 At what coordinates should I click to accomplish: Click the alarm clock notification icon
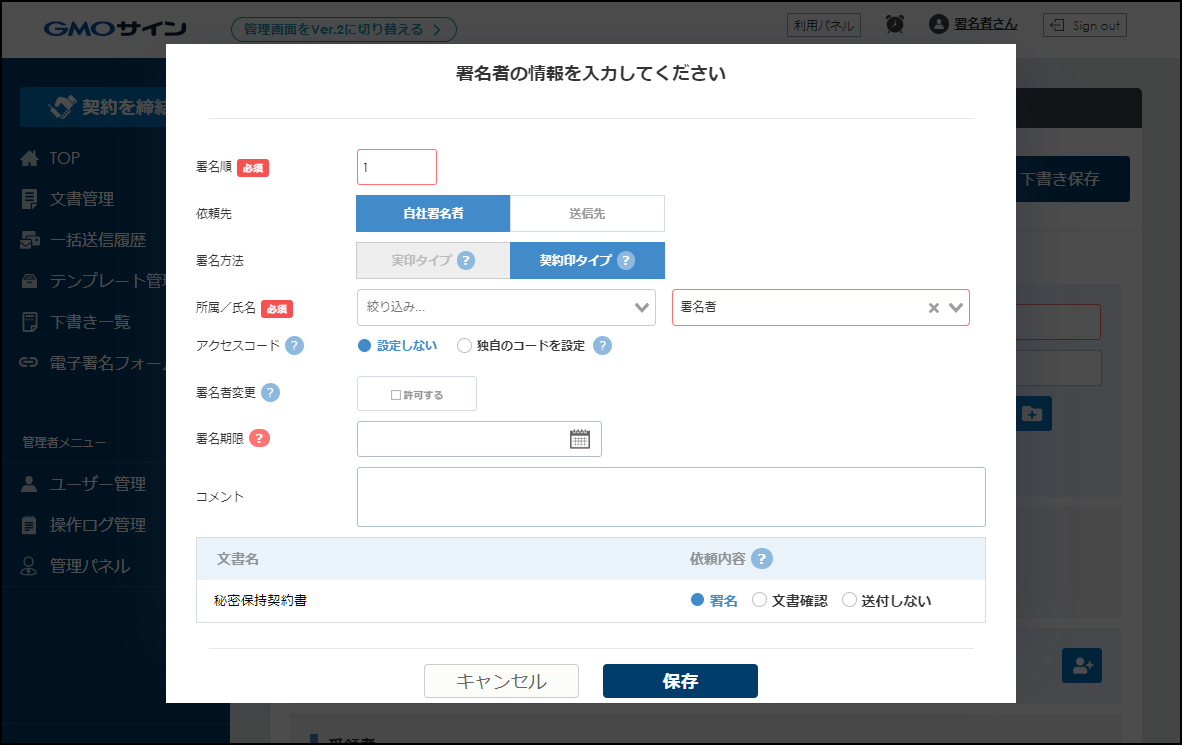point(895,25)
